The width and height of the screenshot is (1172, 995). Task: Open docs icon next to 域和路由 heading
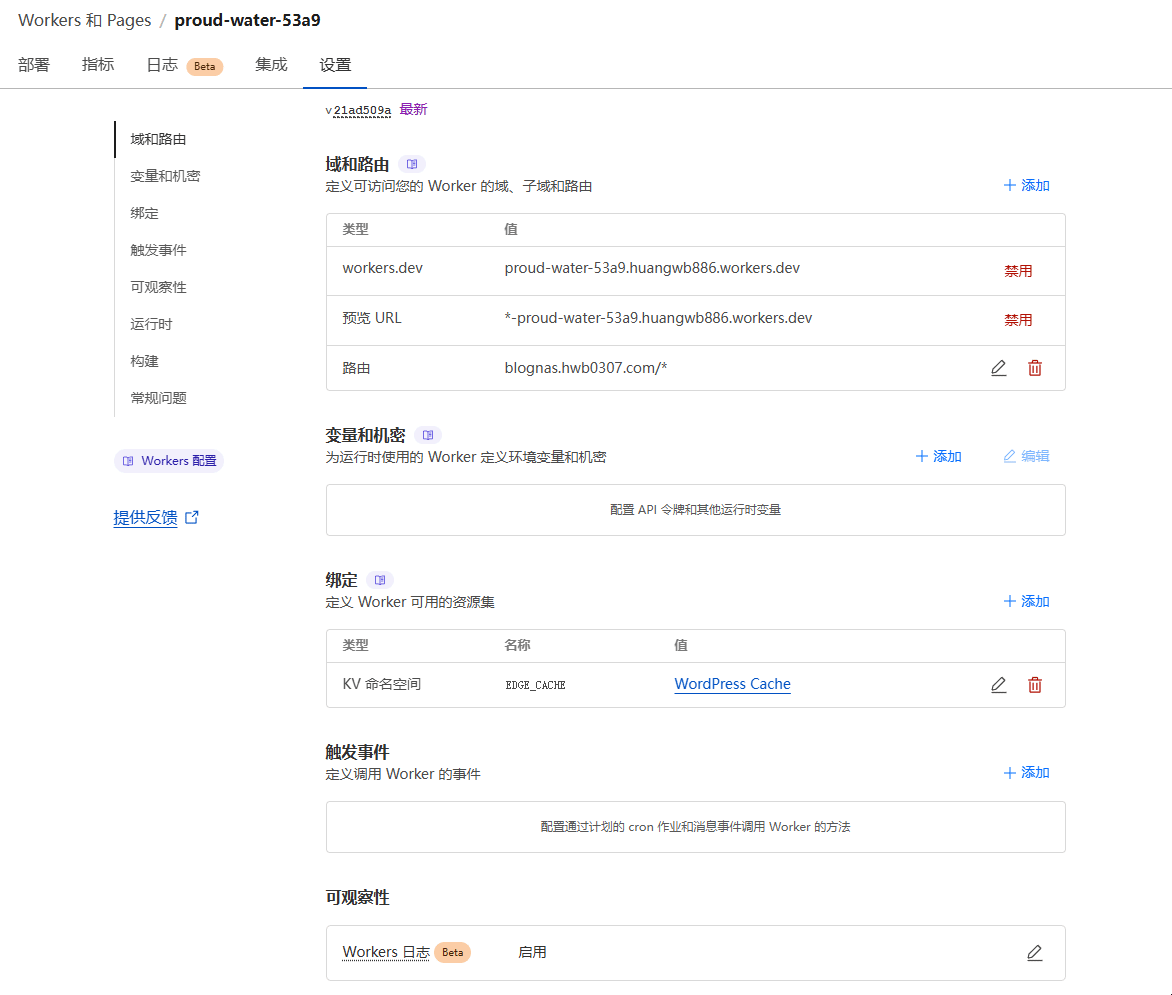coord(411,164)
